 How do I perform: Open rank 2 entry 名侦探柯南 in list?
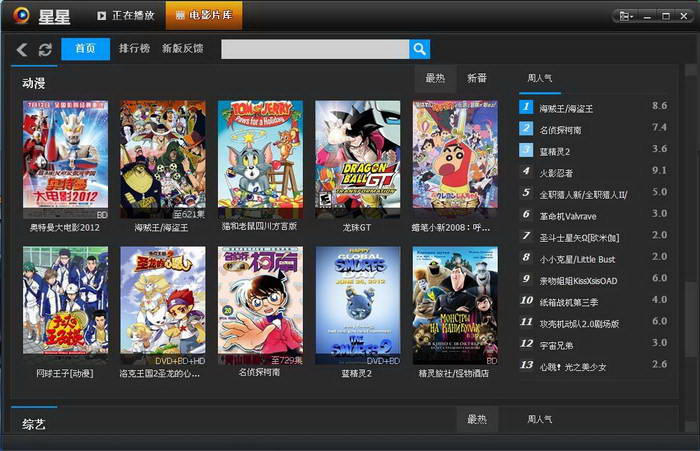(560, 130)
